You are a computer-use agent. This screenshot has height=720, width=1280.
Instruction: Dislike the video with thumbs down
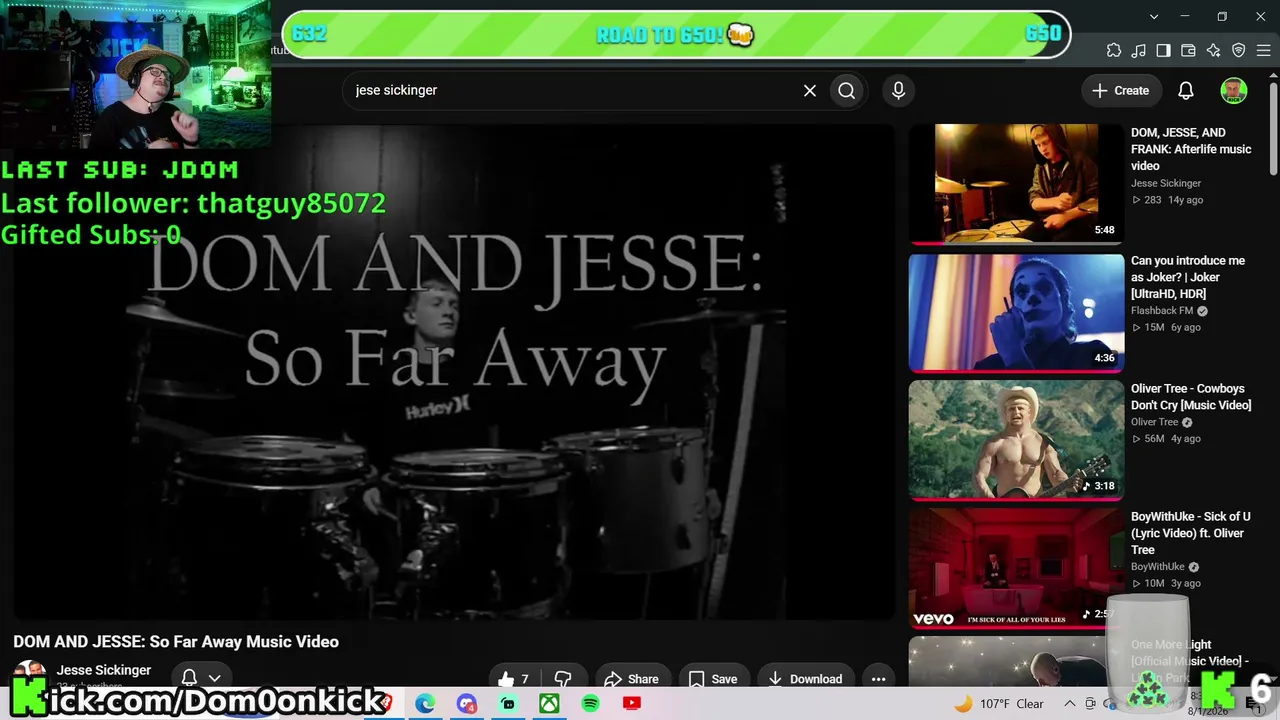[563, 679]
